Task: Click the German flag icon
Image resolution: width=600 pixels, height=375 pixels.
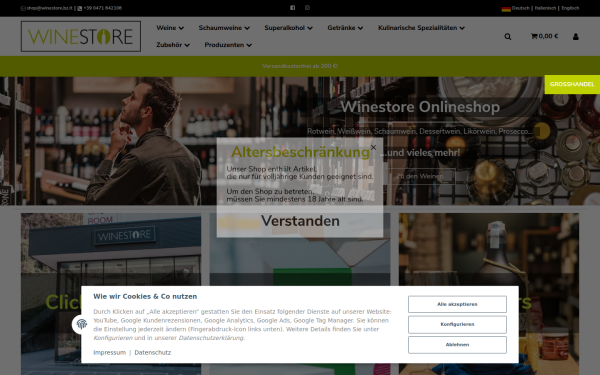Action: (x=506, y=8)
